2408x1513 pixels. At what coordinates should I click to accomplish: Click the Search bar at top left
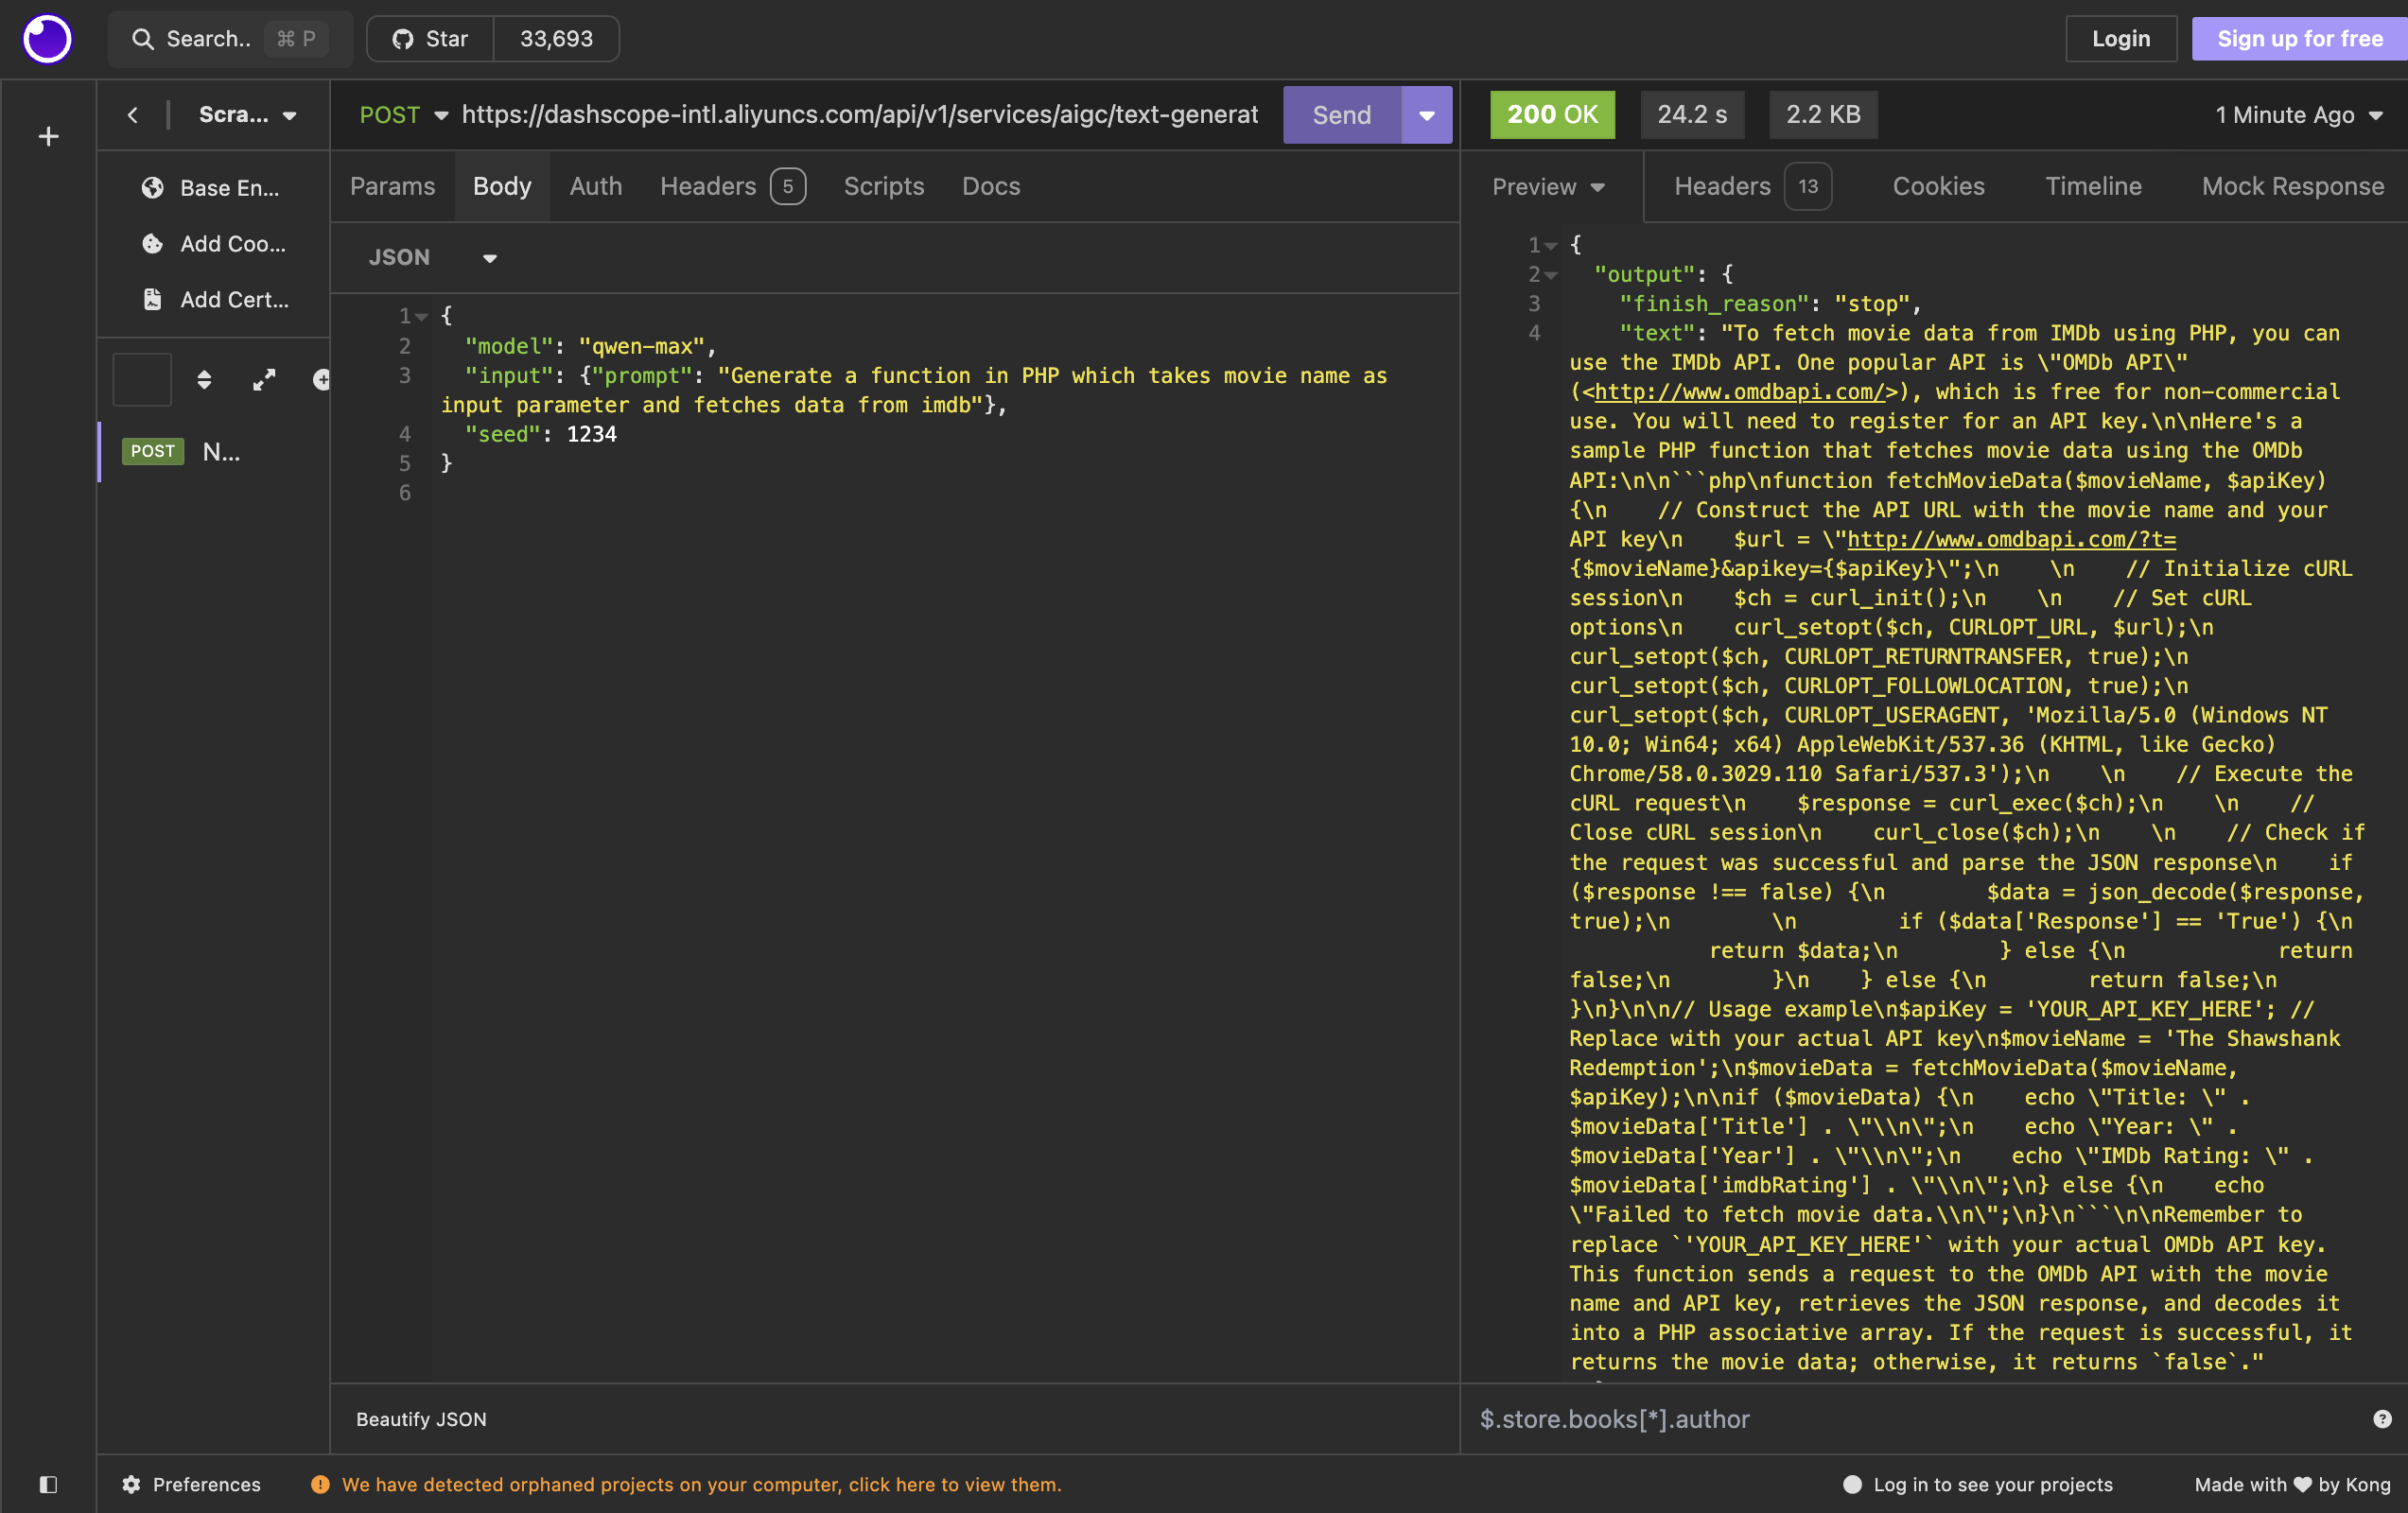click(226, 39)
